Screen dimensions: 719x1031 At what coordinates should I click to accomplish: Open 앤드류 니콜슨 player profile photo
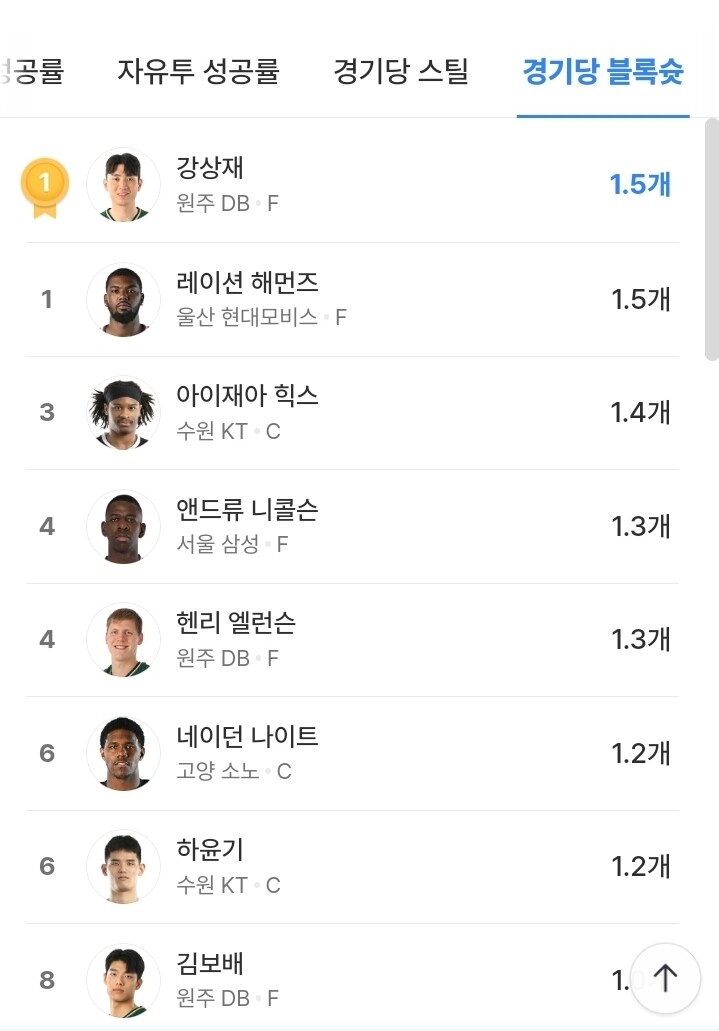pos(123,526)
